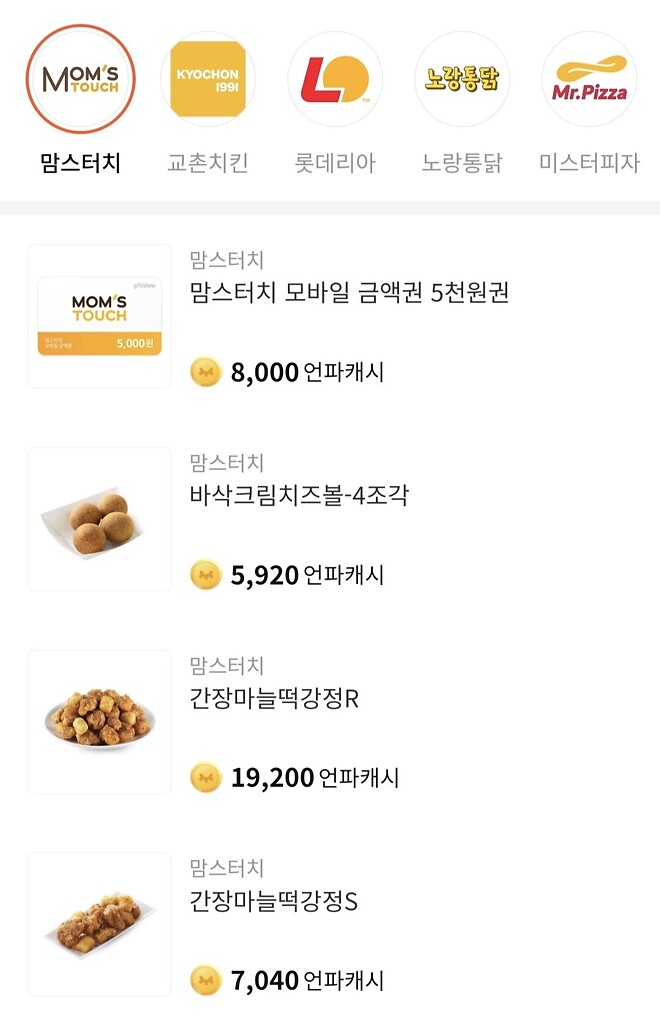The height and width of the screenshot is (1034, 660).
Task: Click the 간장마늘떡강정R dish photo
Action: [x=99, y=722]
